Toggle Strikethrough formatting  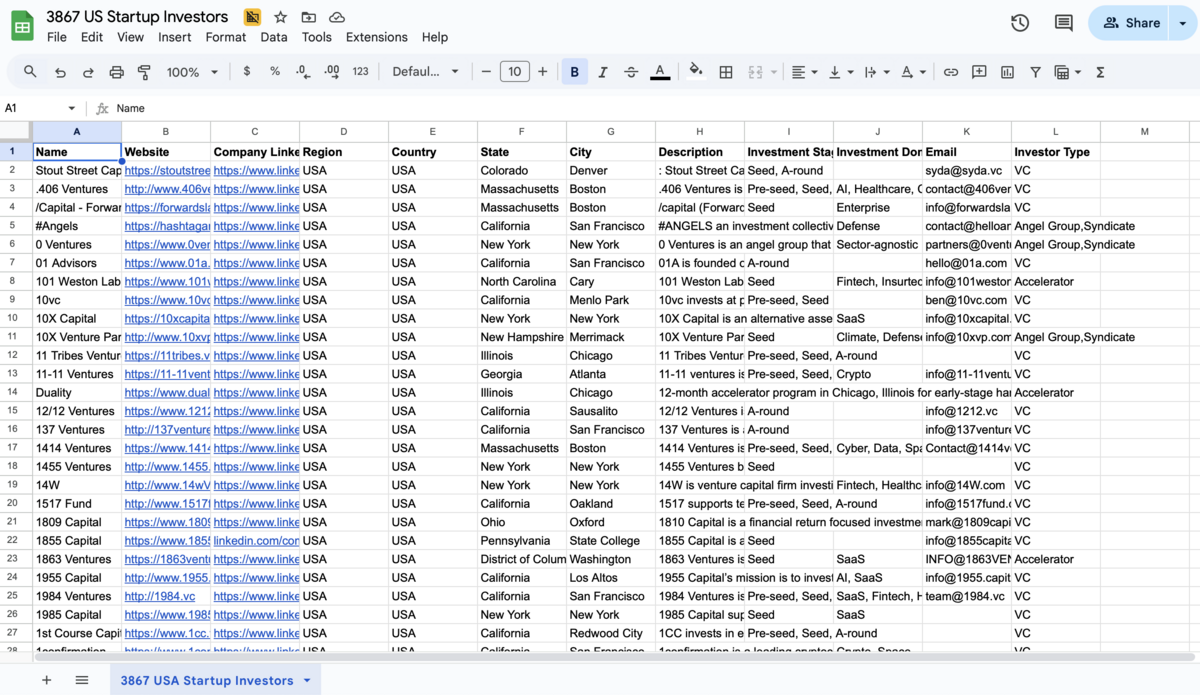pyautogui.click(x=631, y=72)
